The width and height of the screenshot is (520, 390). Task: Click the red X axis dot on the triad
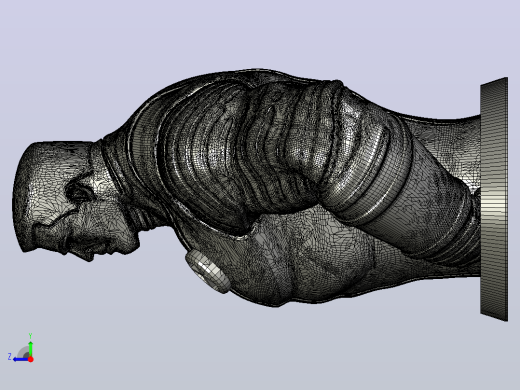click(x=31, y=359)
